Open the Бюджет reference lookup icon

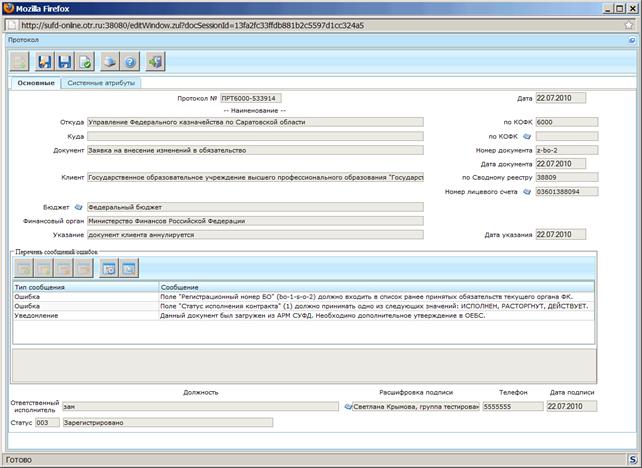pyautogui.click(x=78, y=207)
